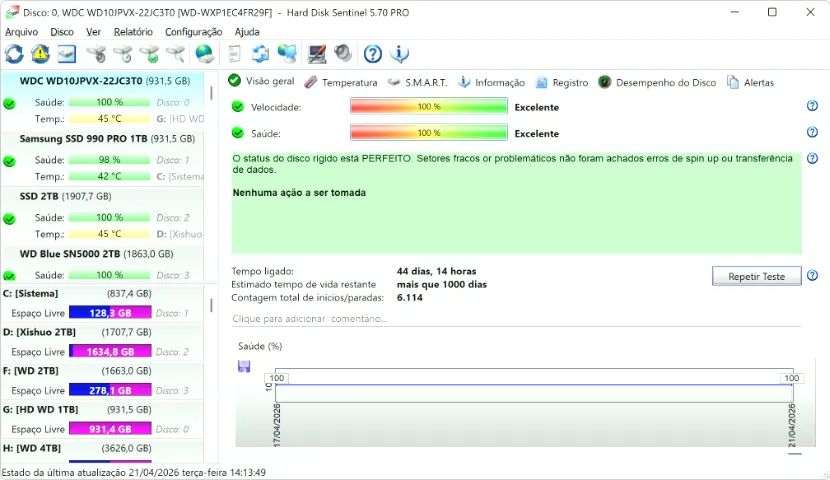The height and width of the screenshot is (480, 830).
Task: Click the help icon beside Saúde Excelente row
Action: click(812, 132)
